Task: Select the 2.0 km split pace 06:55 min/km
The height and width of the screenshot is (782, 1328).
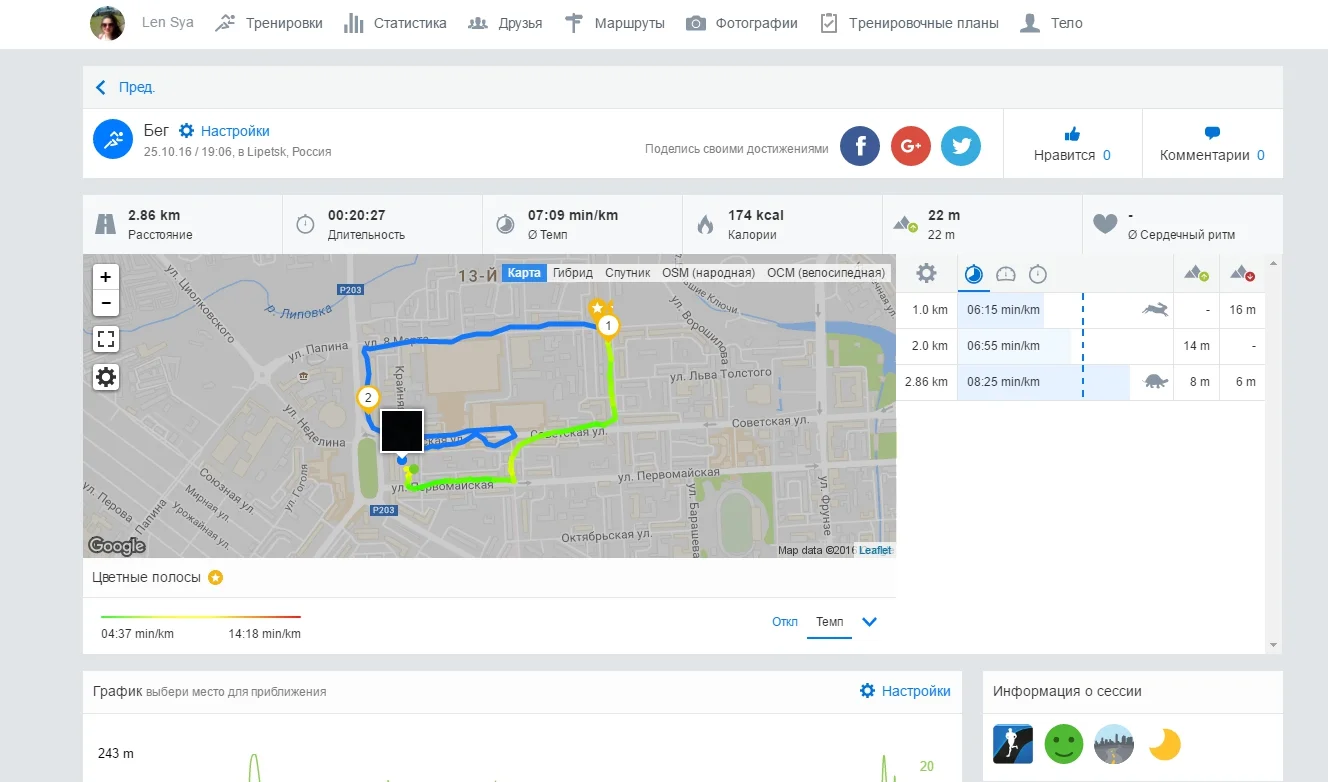Action: click(1003, 346)
